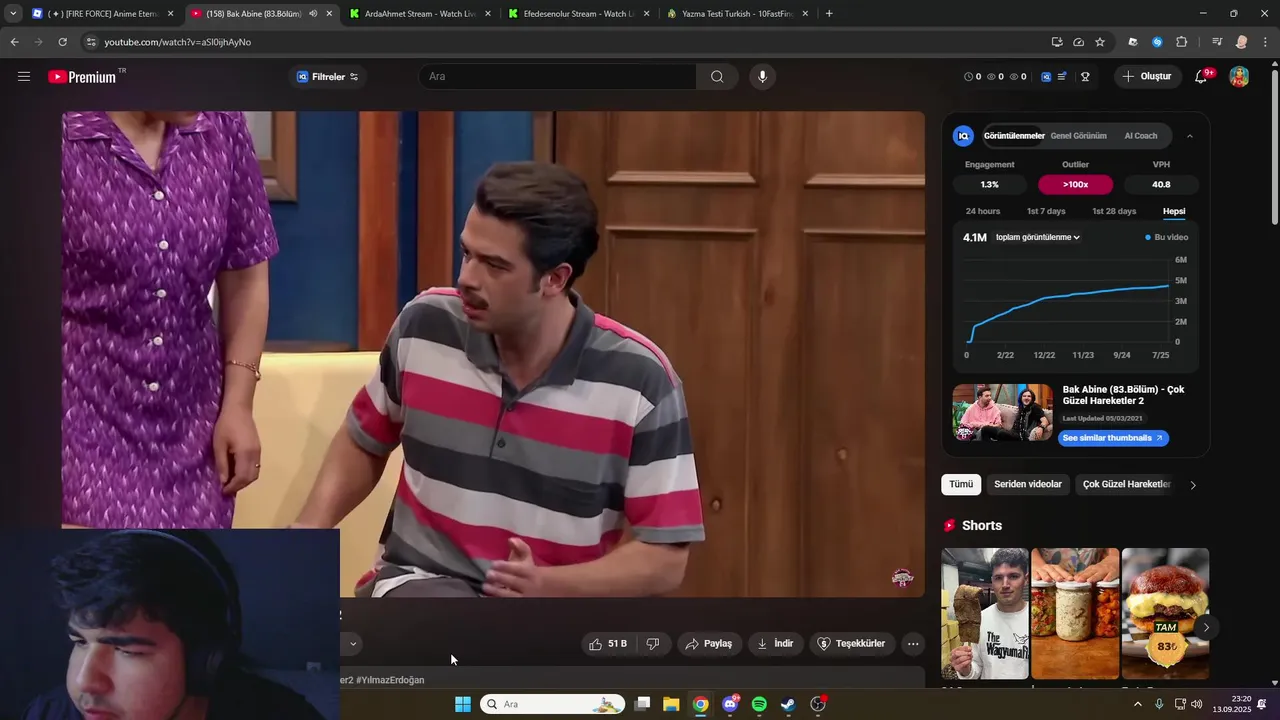The image size is (1280, 720).
Task: Select the Tümü filter chip
Action: (961, 484)
